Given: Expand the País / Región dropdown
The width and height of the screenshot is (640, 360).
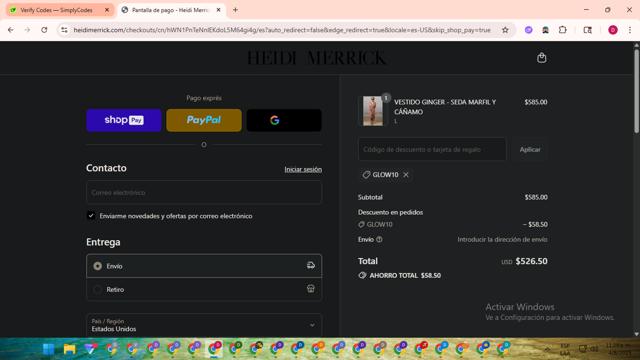Looking at the screenshot, I should (204, 325).
